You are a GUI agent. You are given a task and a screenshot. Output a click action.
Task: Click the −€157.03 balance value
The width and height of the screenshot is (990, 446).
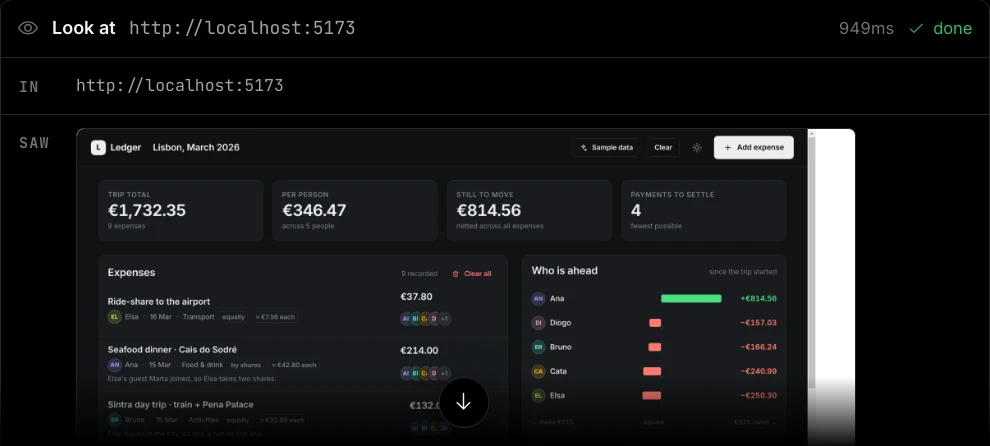758,323
